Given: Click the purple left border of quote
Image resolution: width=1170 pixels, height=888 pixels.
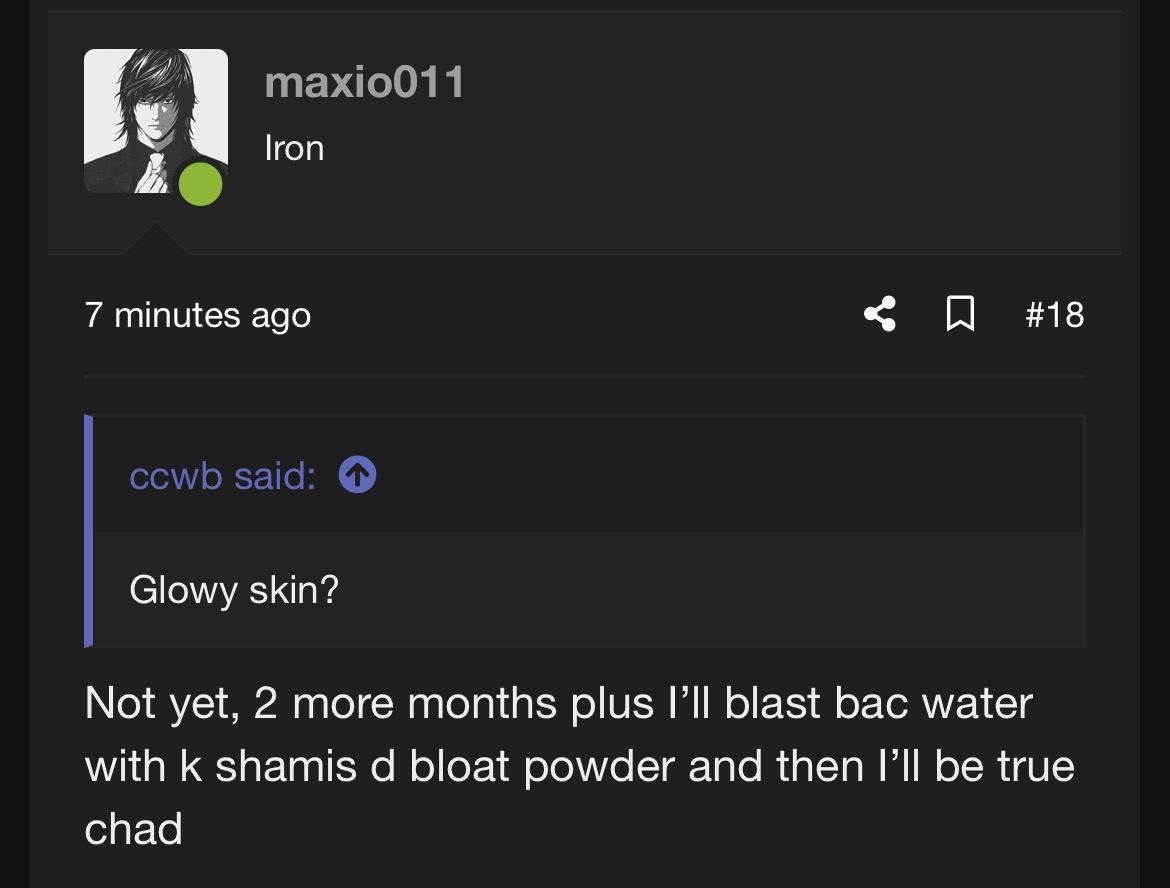Looking at the screenshot, I should click(x=89, y=530).
